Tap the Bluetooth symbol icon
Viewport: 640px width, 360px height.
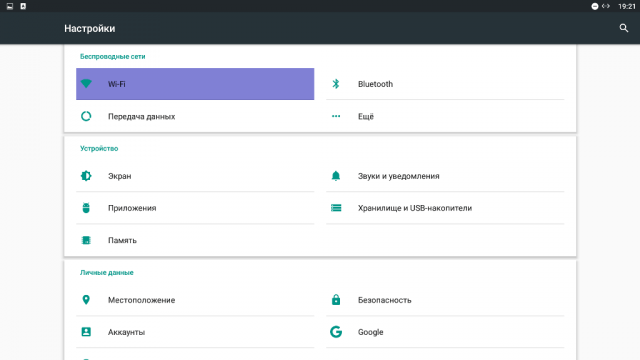336,84
